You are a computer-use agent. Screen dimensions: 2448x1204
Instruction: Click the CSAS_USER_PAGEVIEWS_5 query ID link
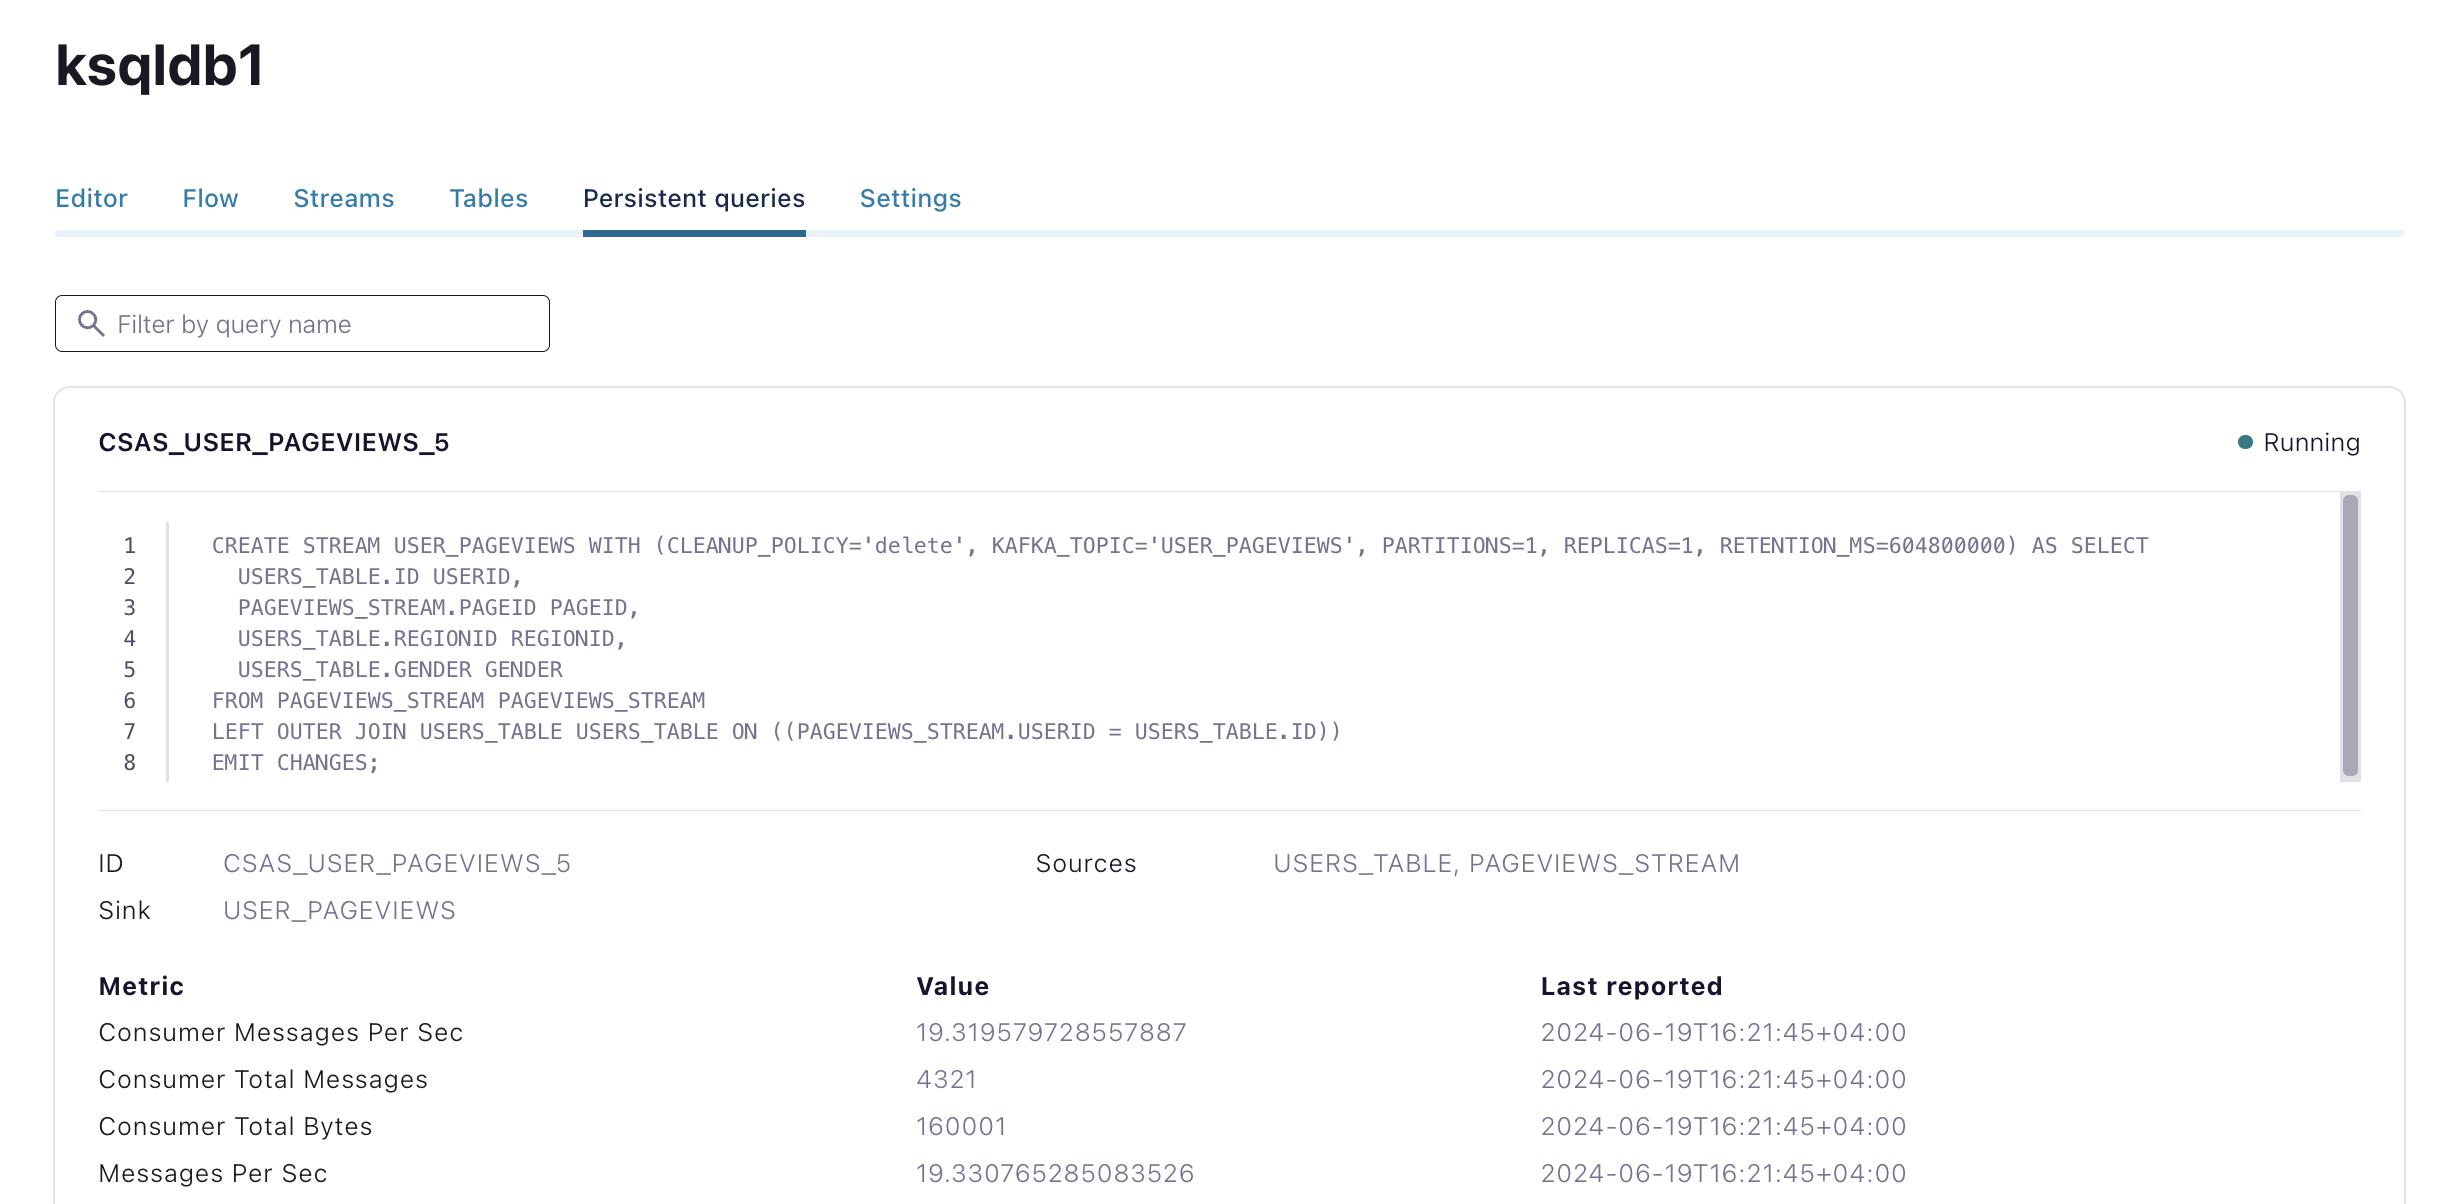(x=397, y=860)
